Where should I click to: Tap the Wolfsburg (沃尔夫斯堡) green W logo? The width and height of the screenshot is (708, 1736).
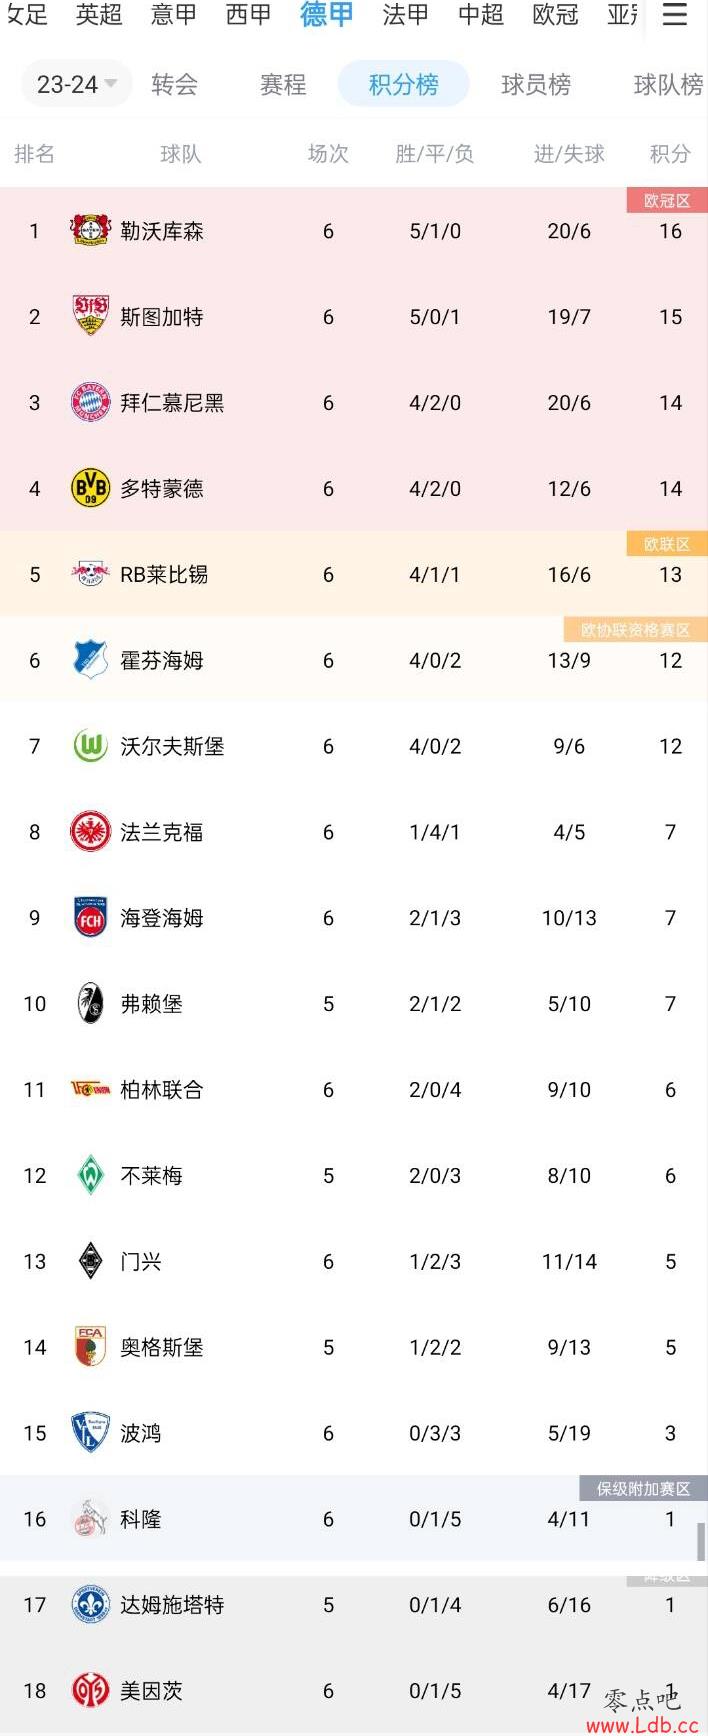click(x=90, y=746)
